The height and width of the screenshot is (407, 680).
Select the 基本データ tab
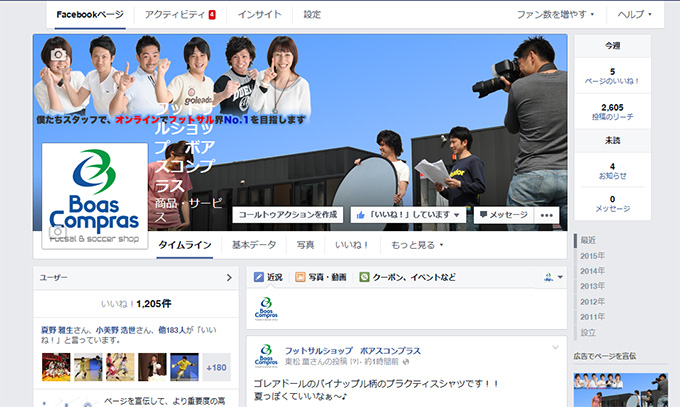click(x=254, y=245)
